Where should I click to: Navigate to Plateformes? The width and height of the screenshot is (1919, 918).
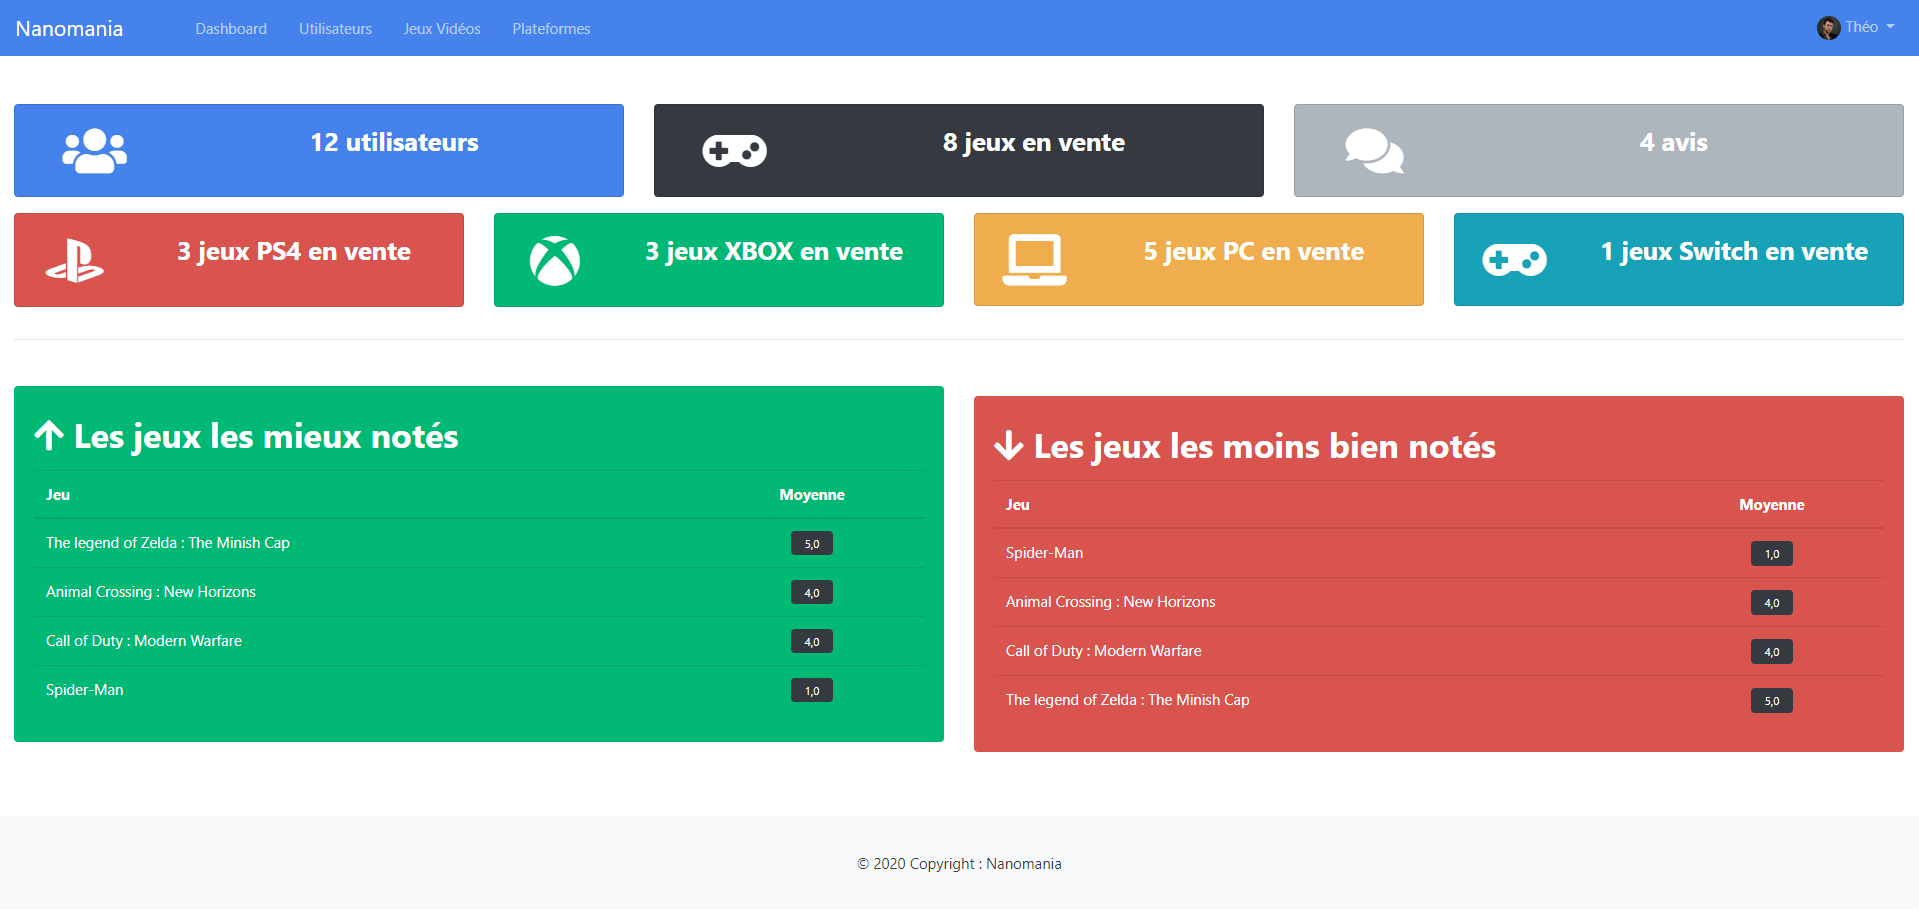pos(551,29)
